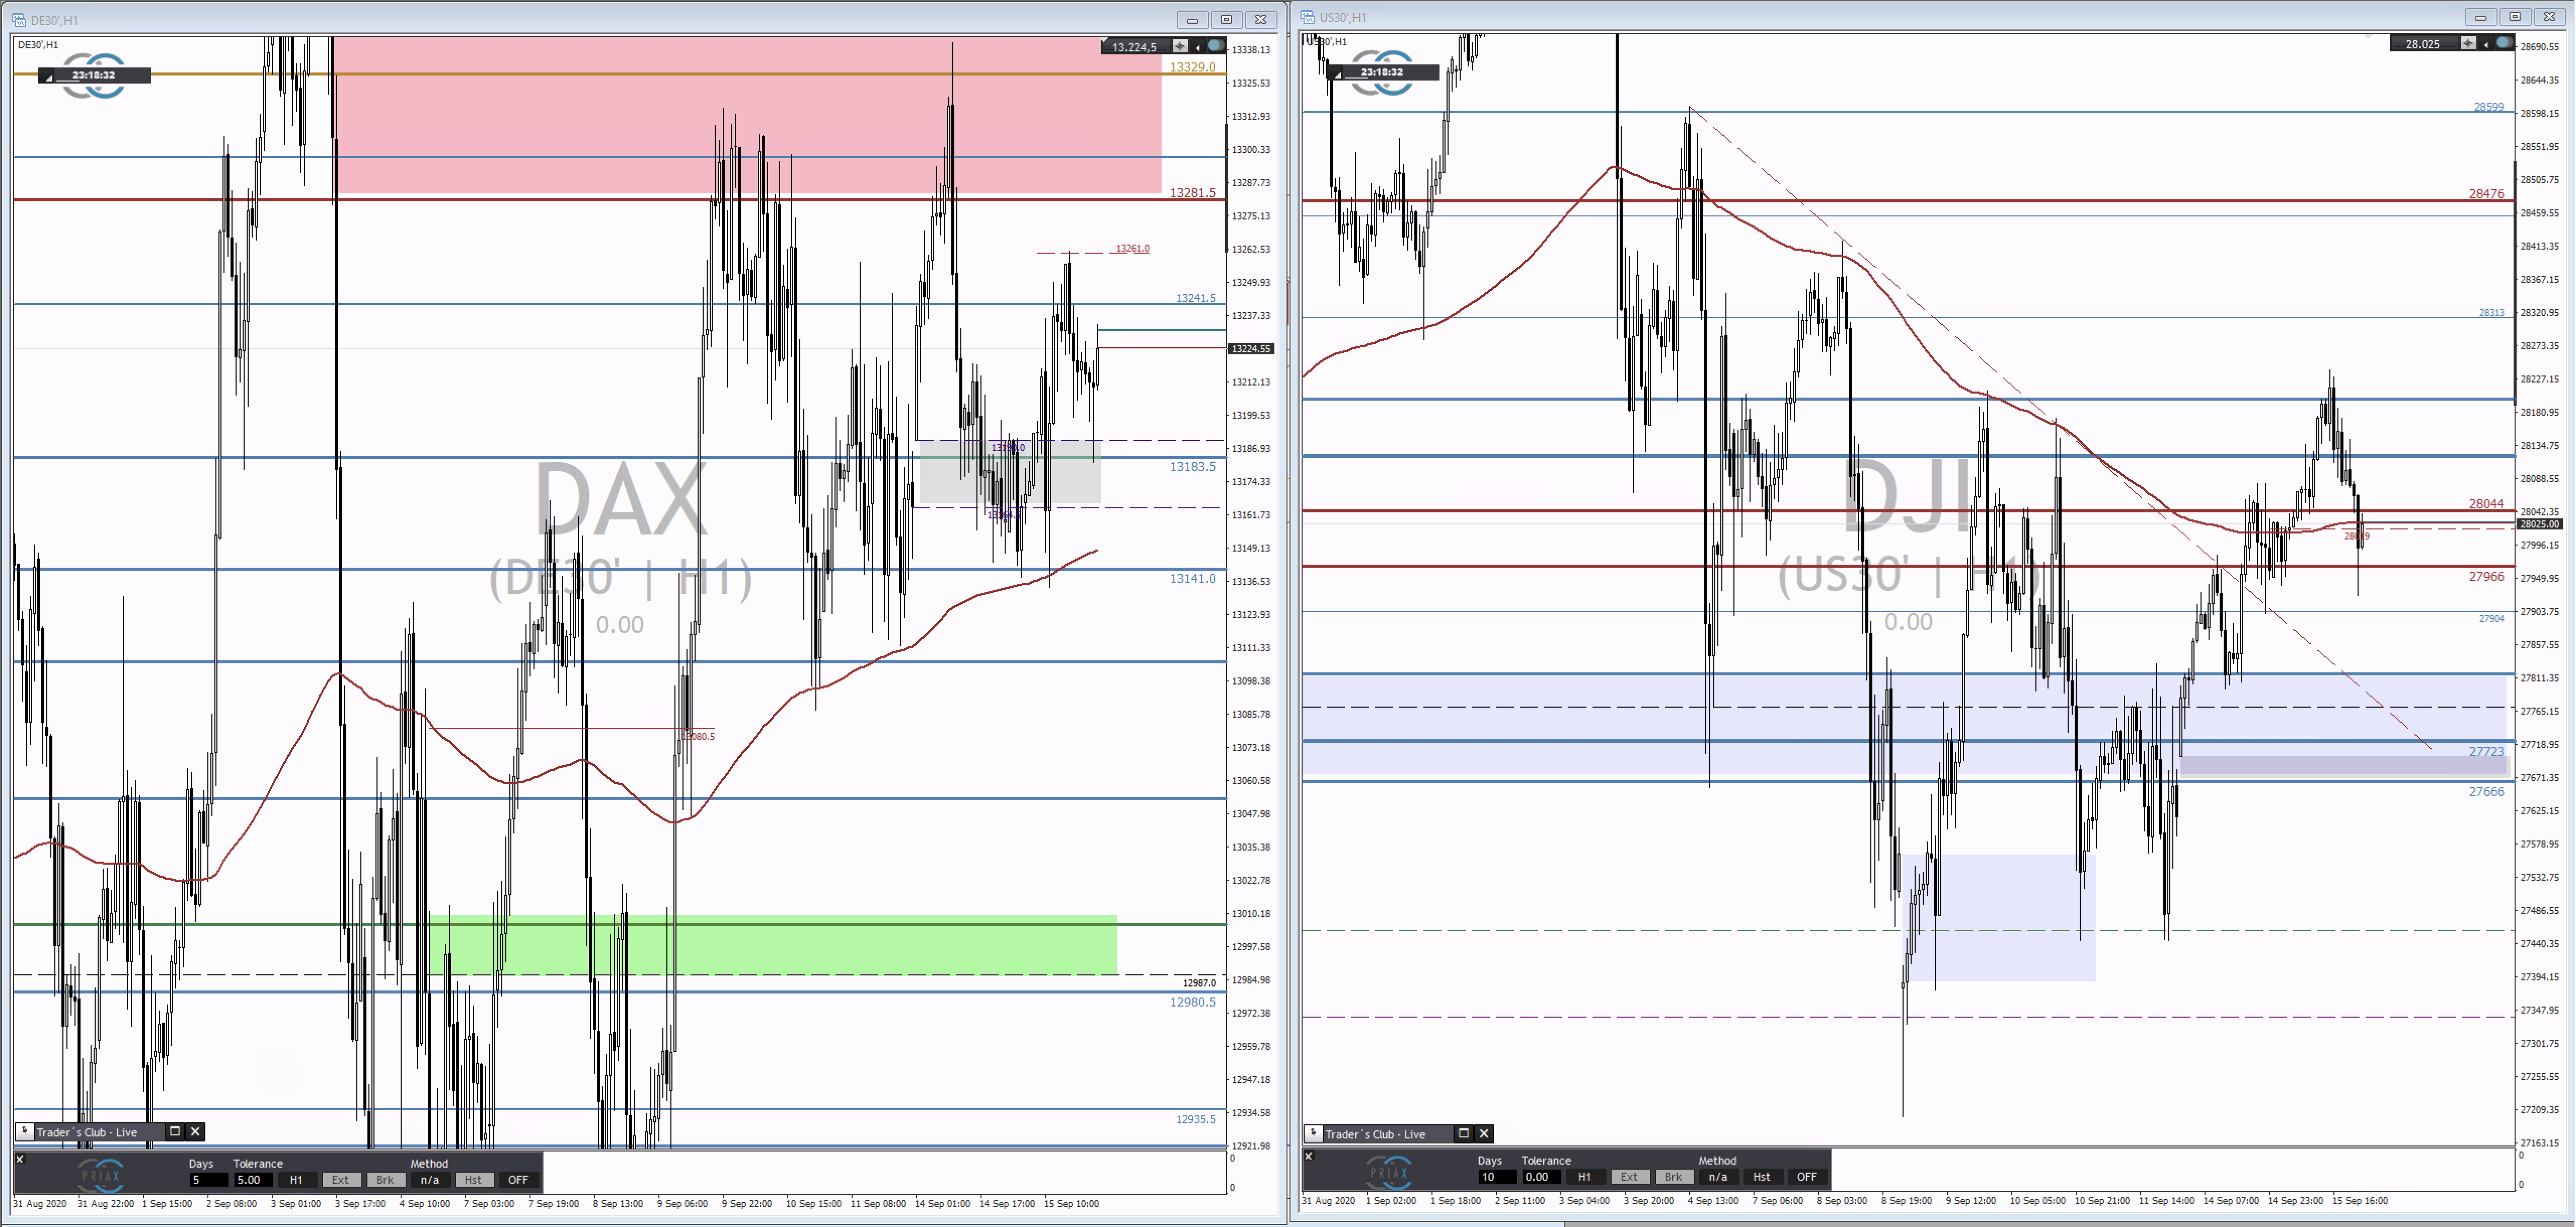The height and width of the screenshot is (1227, 2576).
Task: Click the 28476 level label on US30 chart
Action: click(2487, 194)
